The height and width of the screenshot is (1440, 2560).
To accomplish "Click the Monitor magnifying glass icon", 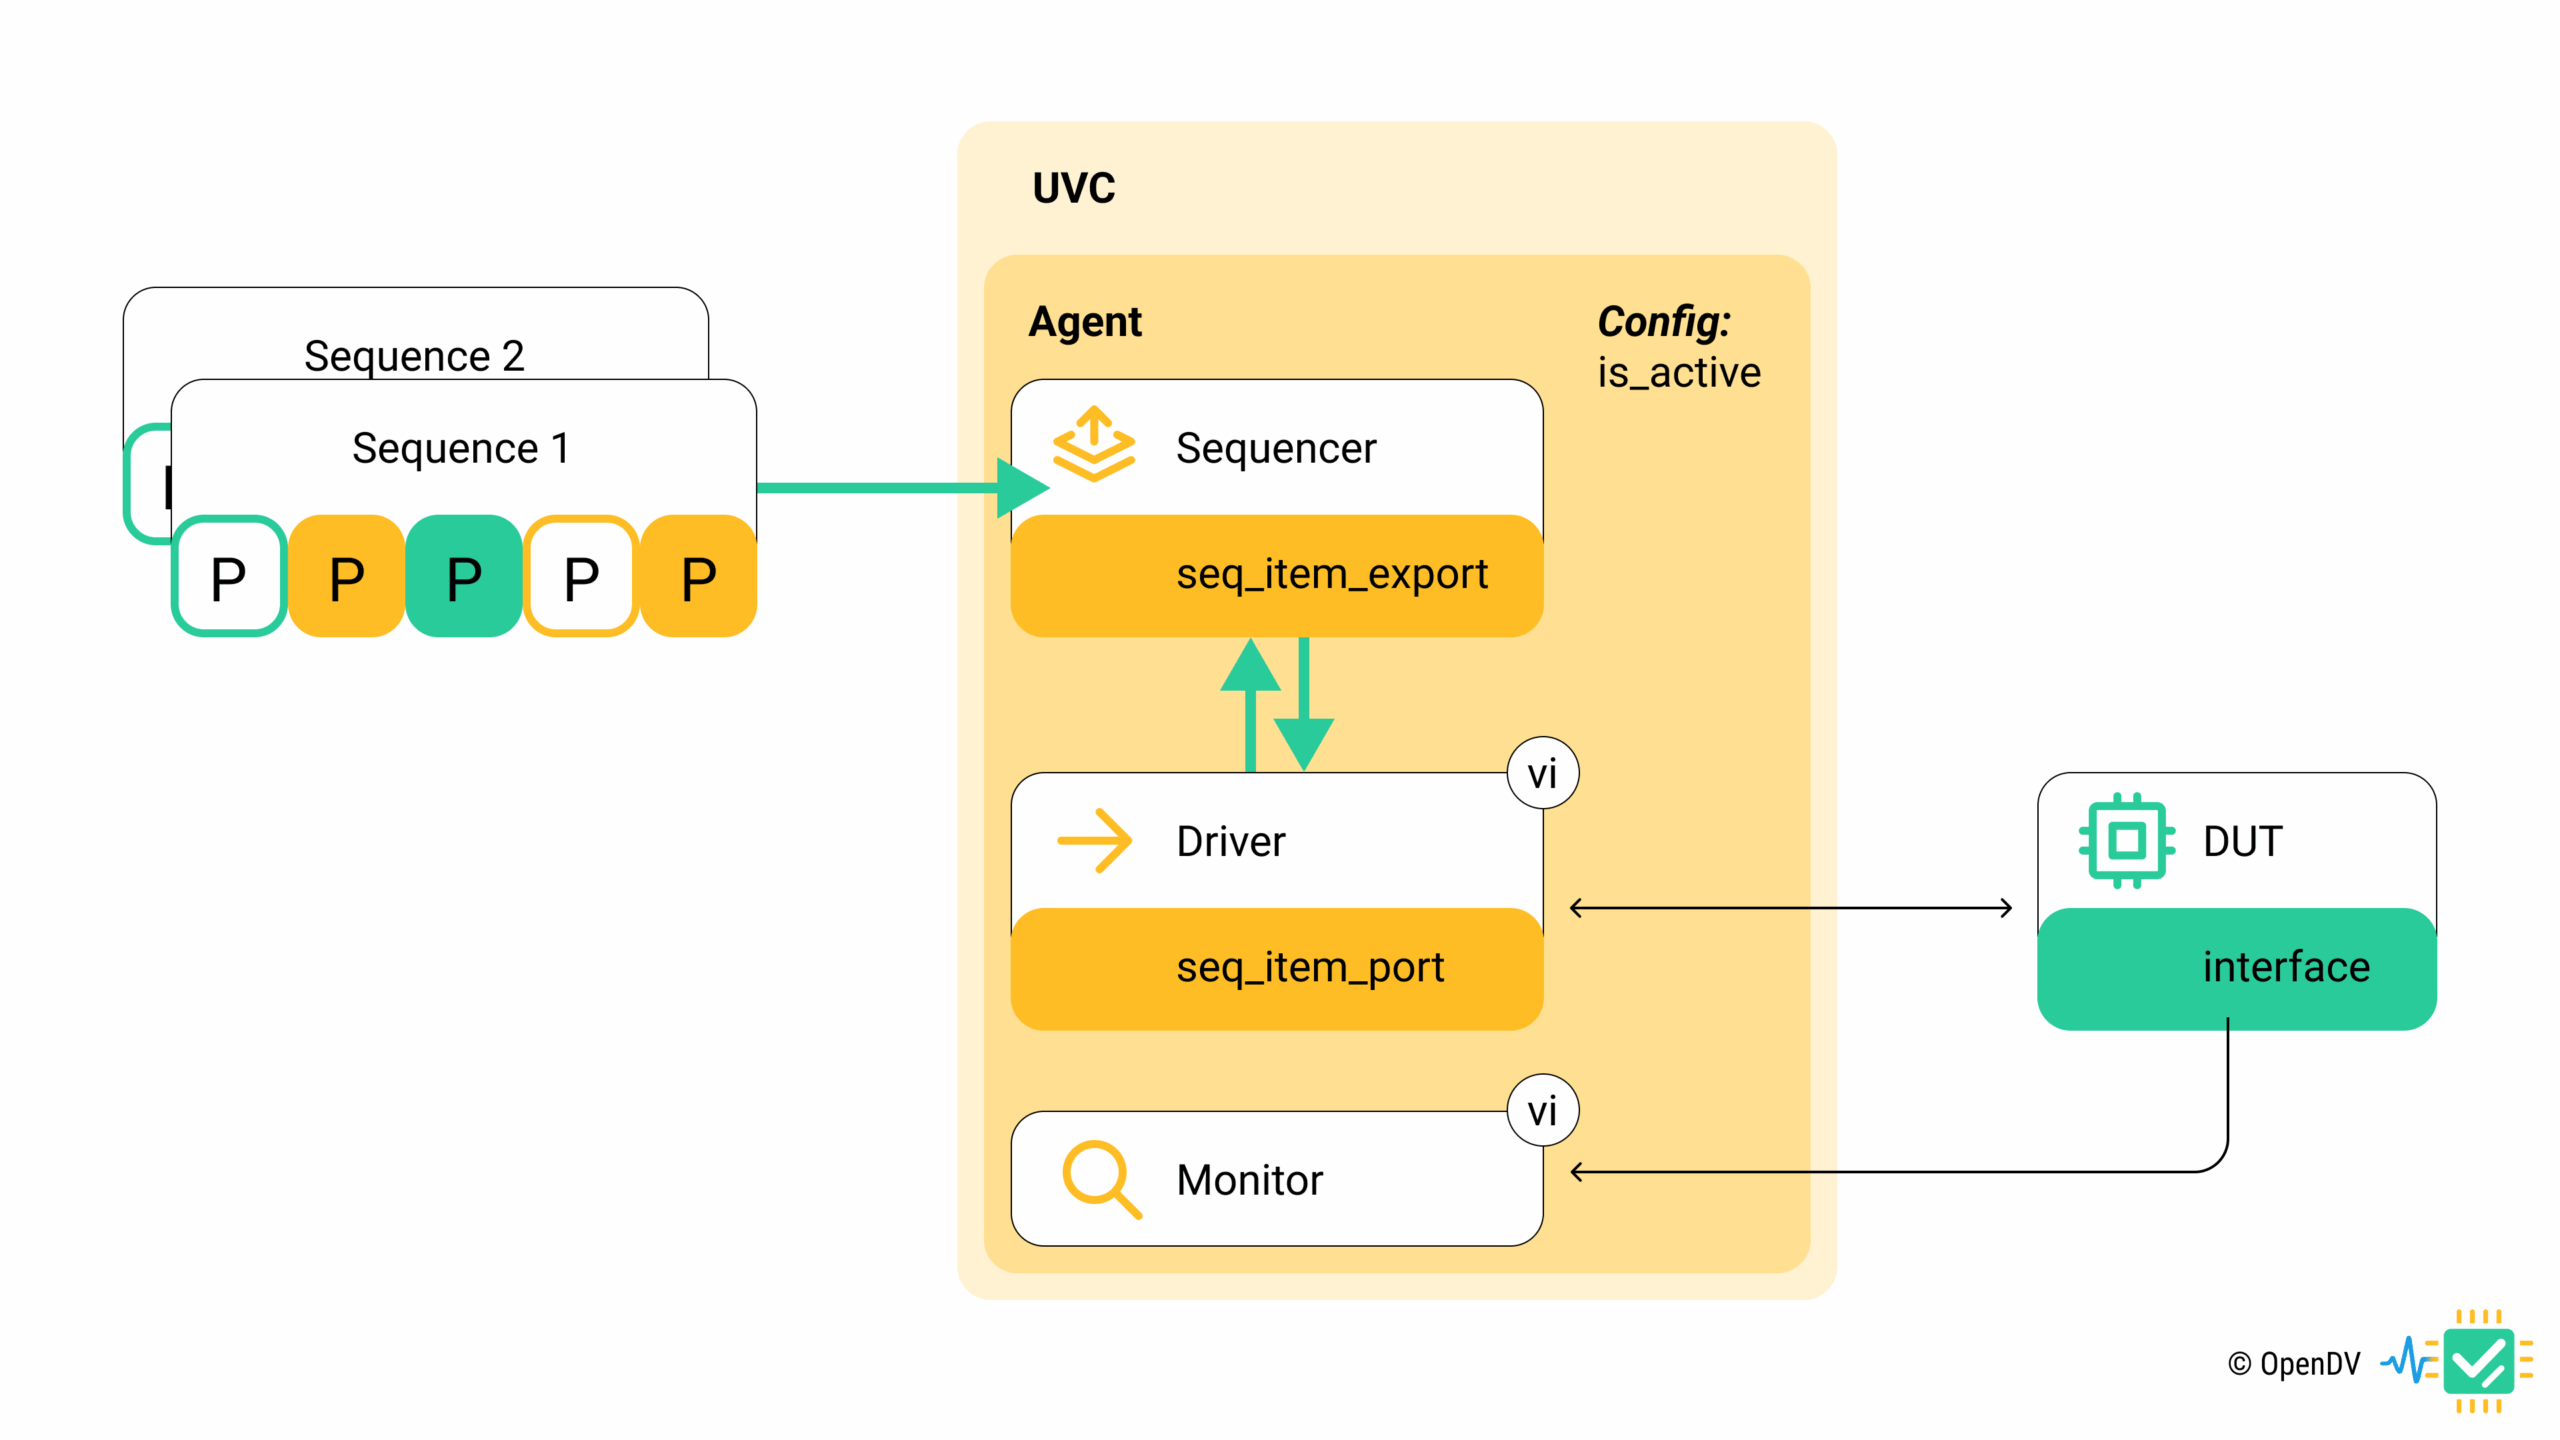I will pos(1101,1180).
